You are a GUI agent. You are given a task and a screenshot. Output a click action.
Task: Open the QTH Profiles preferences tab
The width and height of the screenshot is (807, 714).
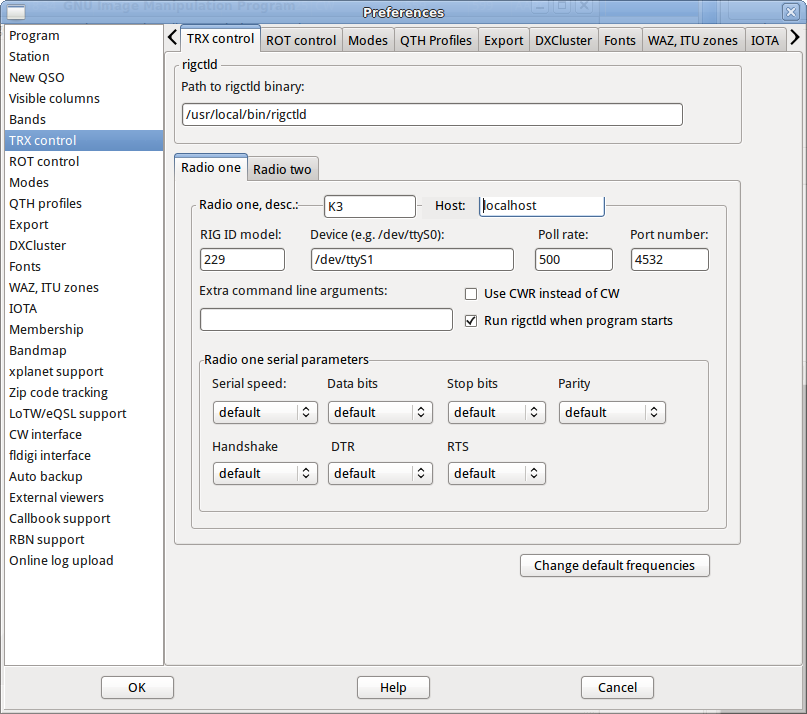coord(437,40)
